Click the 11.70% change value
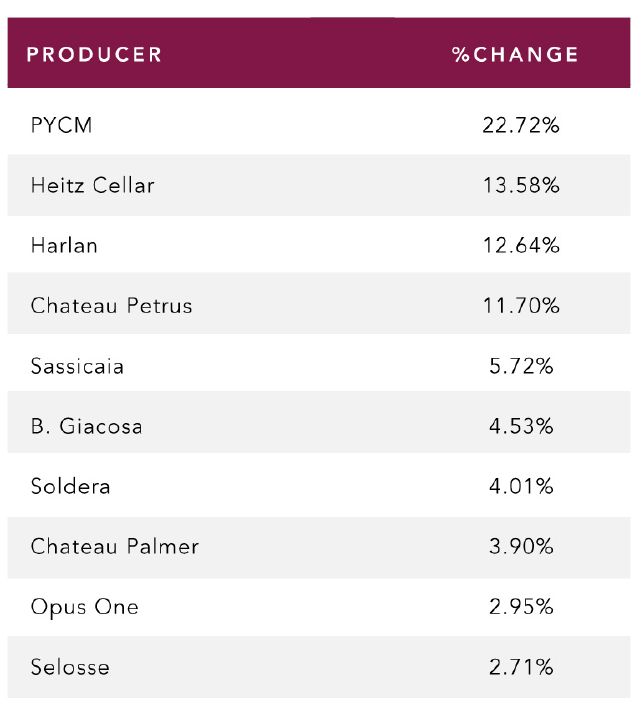 521,306
